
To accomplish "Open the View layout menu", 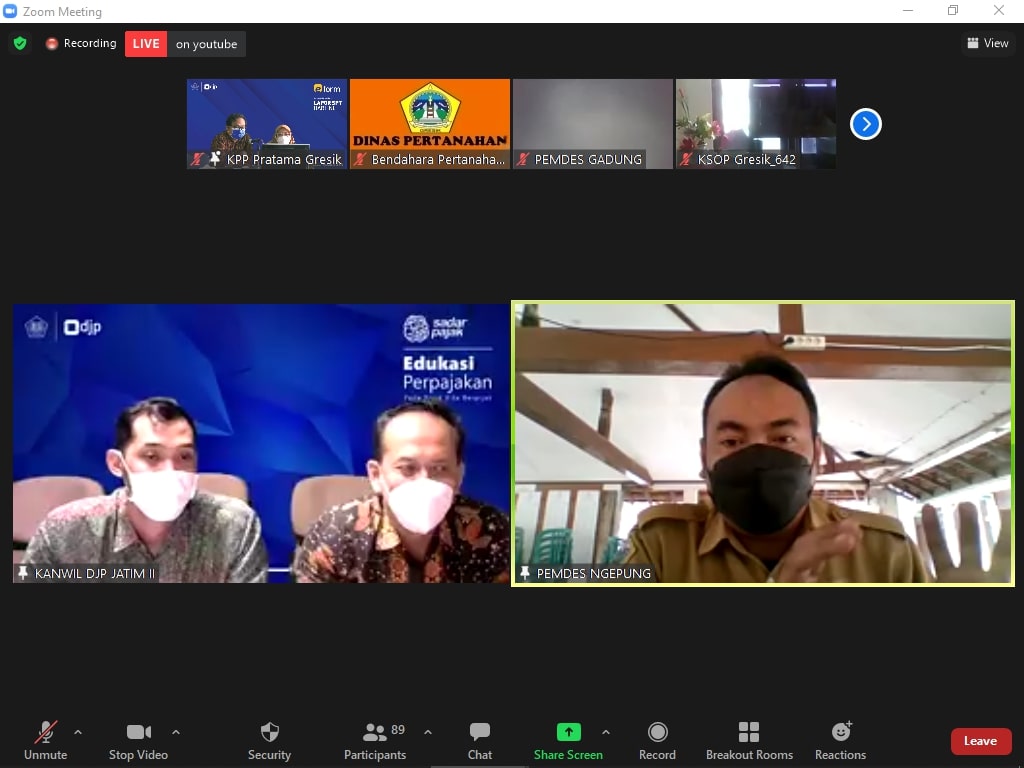I will click(x=987, y=43).
